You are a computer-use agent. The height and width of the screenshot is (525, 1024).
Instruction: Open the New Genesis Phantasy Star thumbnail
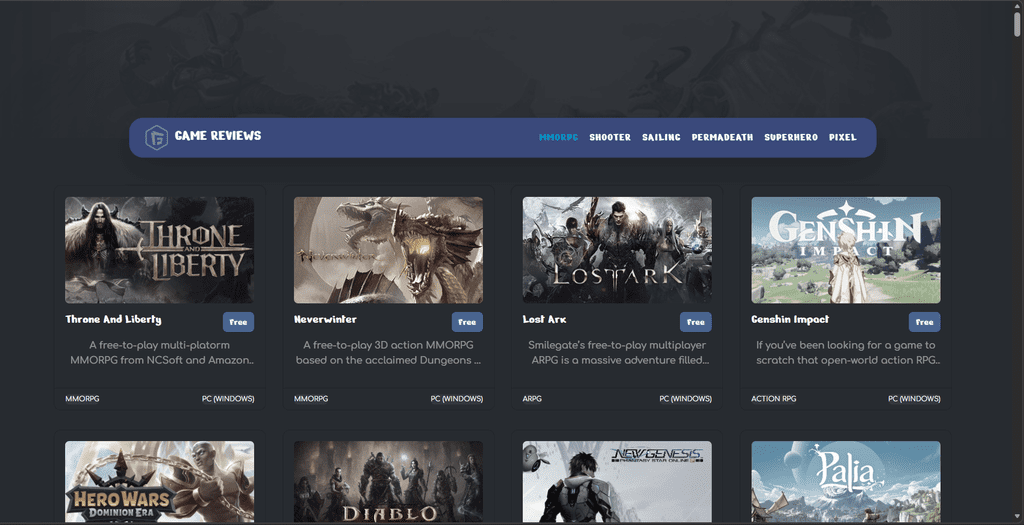point(617,482)
